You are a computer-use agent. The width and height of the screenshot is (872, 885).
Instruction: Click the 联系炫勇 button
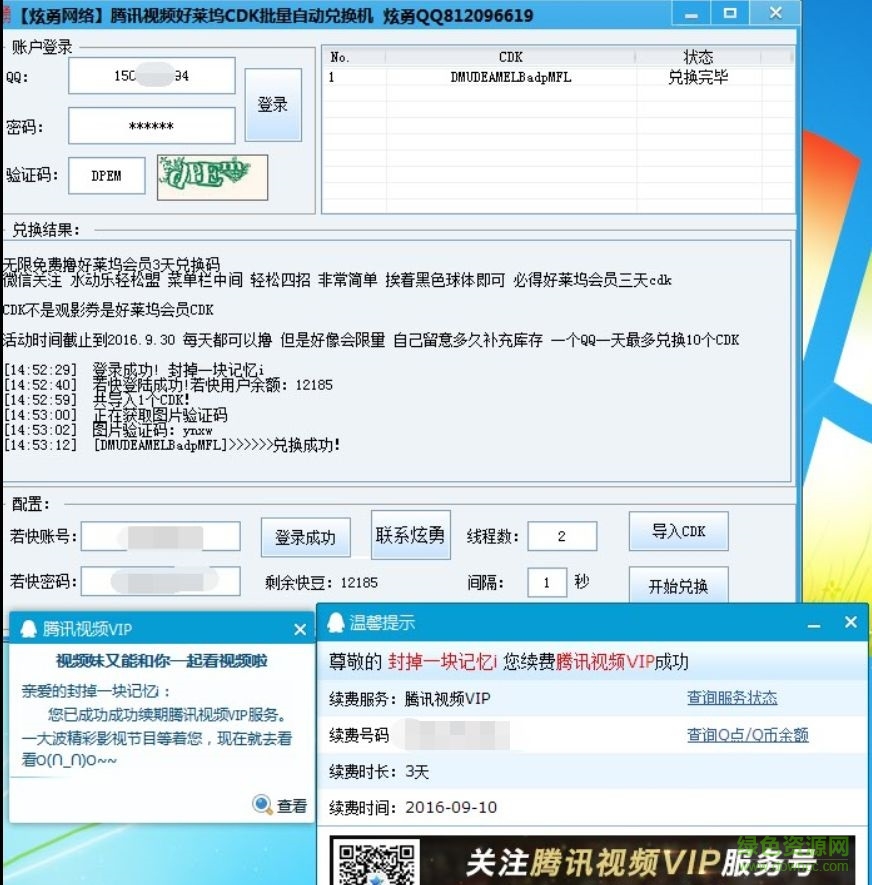pyautogui.click(x=410, y=535)
